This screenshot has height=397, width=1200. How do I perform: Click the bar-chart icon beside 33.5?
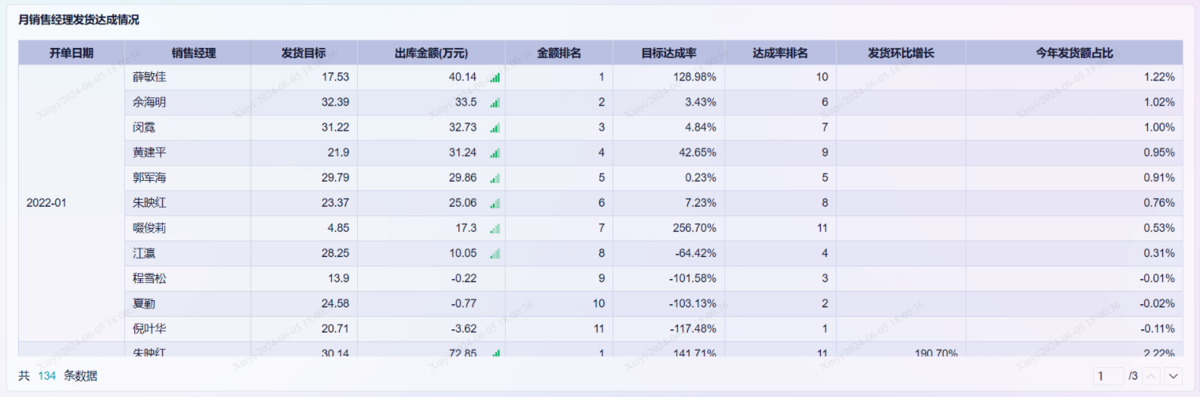pos(494,102)
